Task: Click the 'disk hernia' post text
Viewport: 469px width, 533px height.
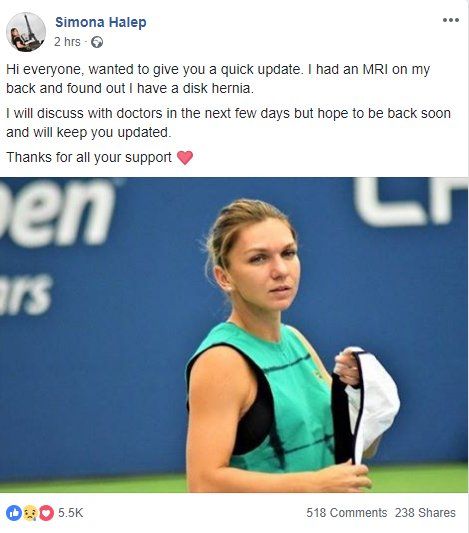Action: (218, 88)
